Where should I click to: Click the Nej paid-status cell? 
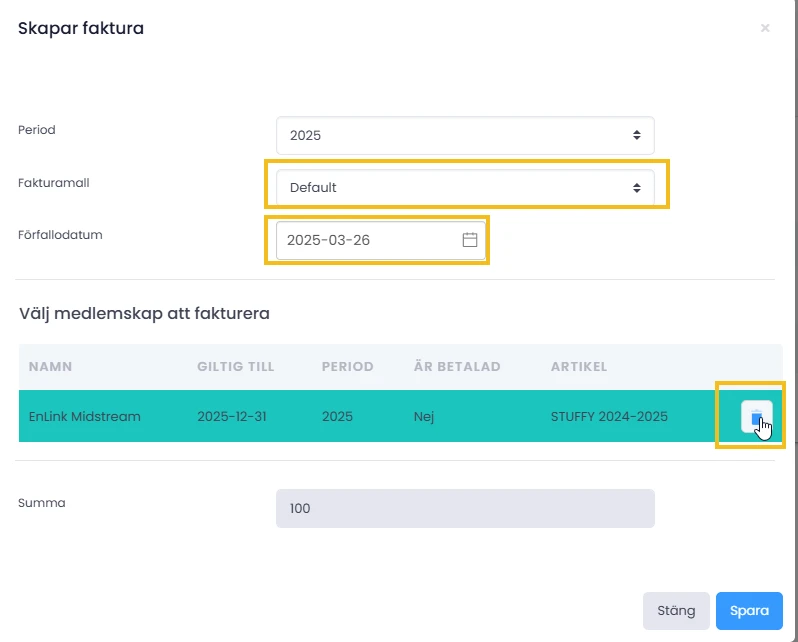point(424,416)
